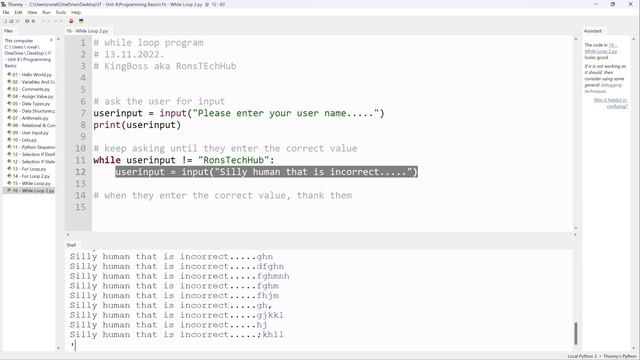The height and width of the screenshot is (360, 640).
Task: Select the Files panel tab
Action: coord(9,31)
